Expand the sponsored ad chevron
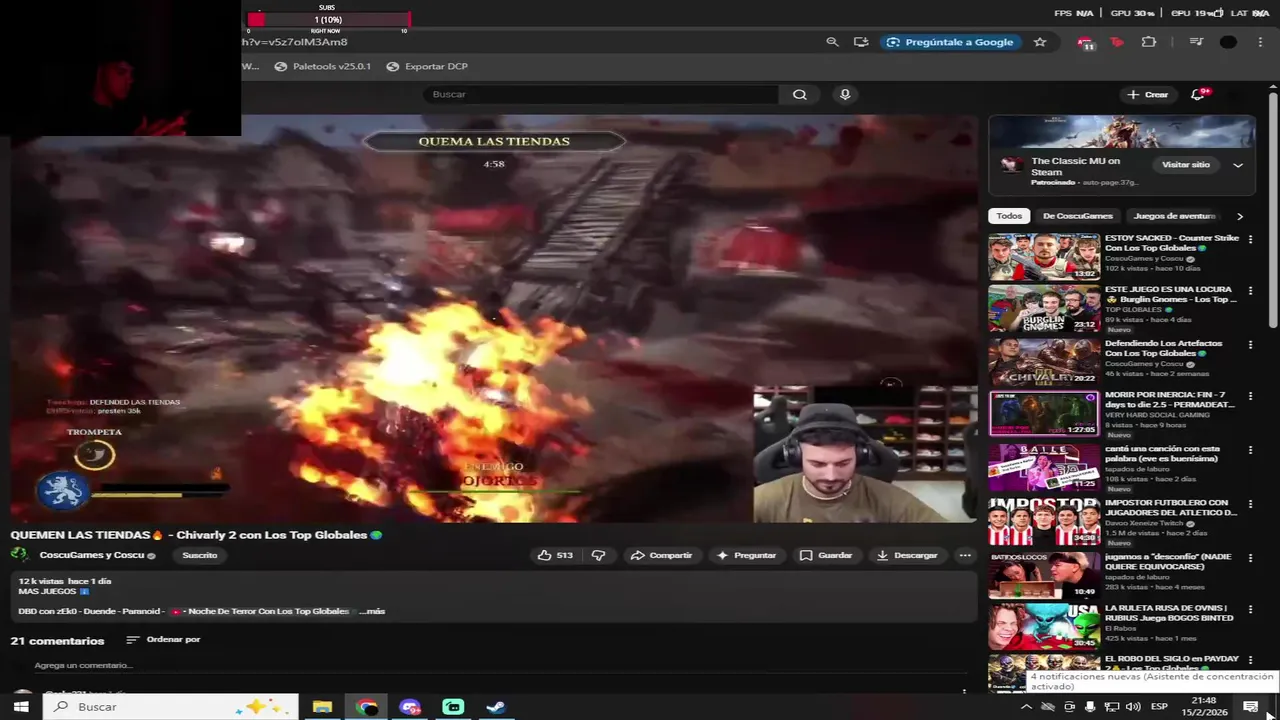 [x=1238, y=165]
